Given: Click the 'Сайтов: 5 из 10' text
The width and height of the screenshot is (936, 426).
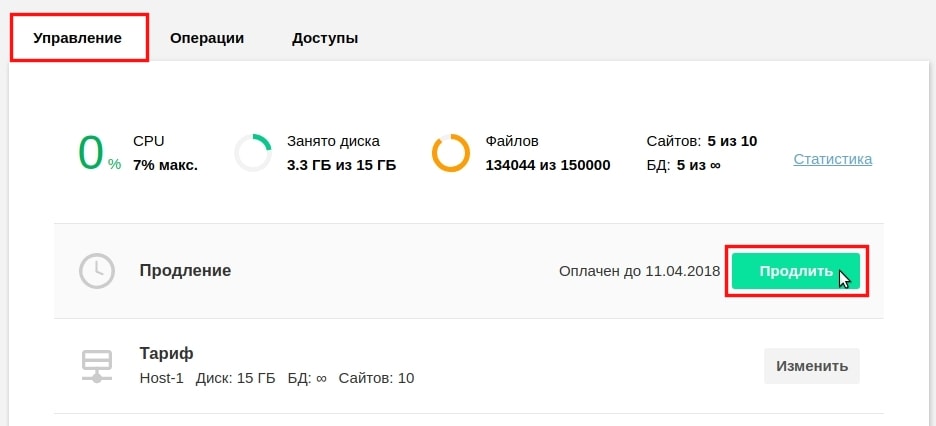Looking at the screenshot, I should point(702,141).
